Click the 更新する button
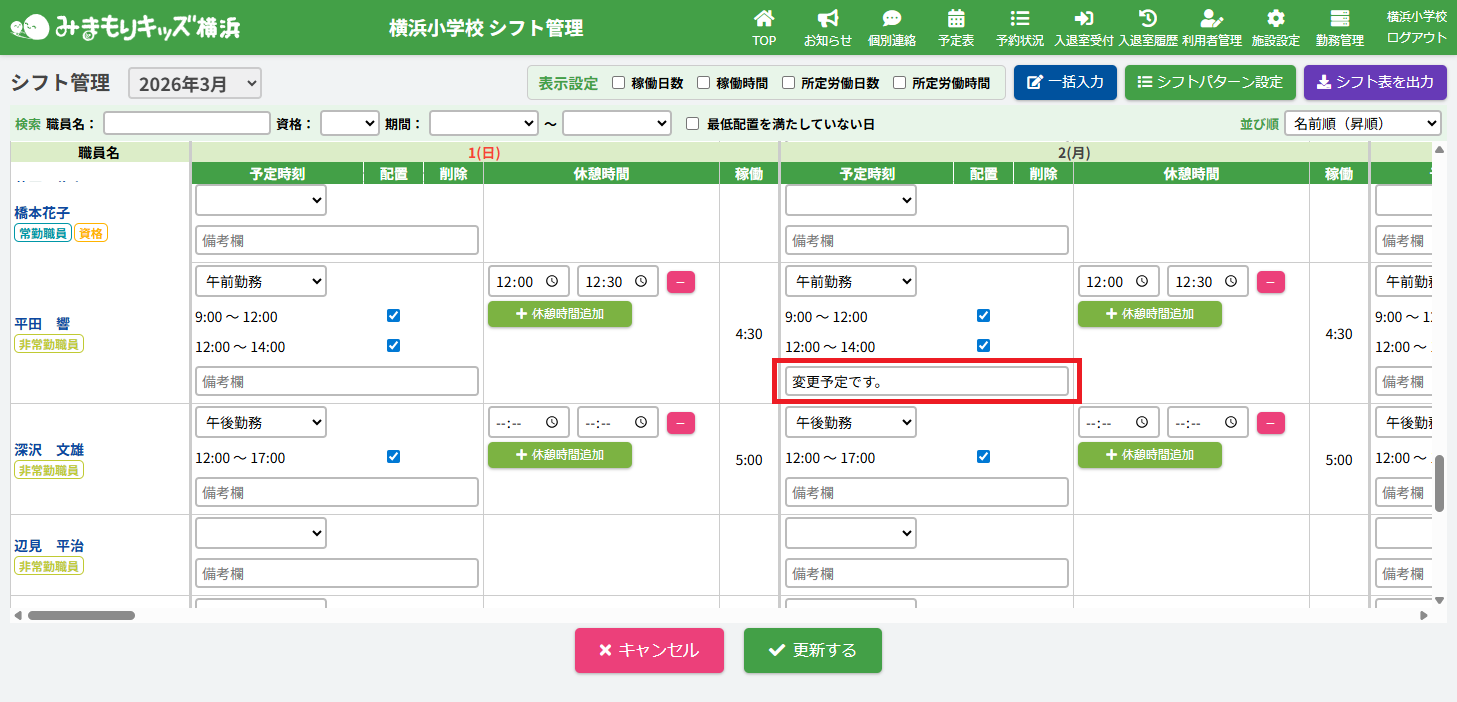The height and width of the screenshot is (702, 1457). tap(812, 650)
